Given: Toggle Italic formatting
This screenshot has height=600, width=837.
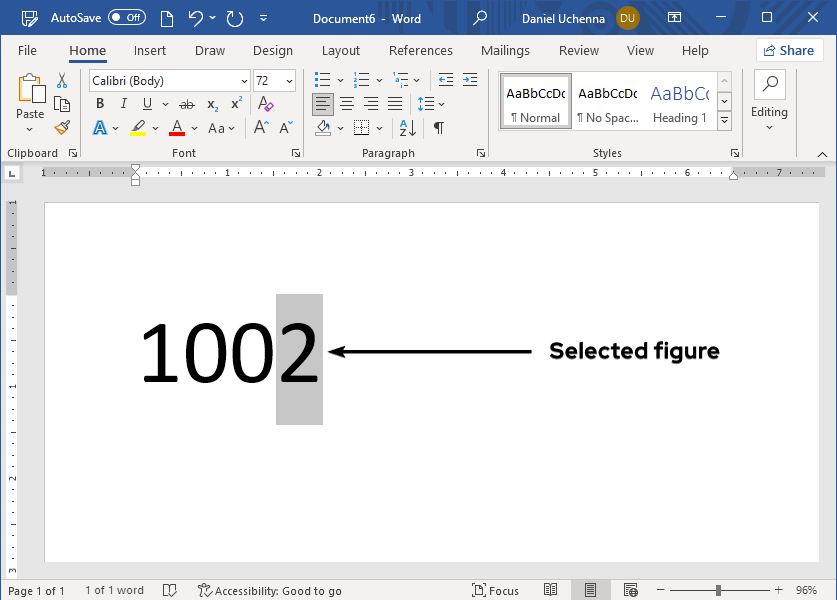Looking at the screenshot, I should [x=124, y=104].
